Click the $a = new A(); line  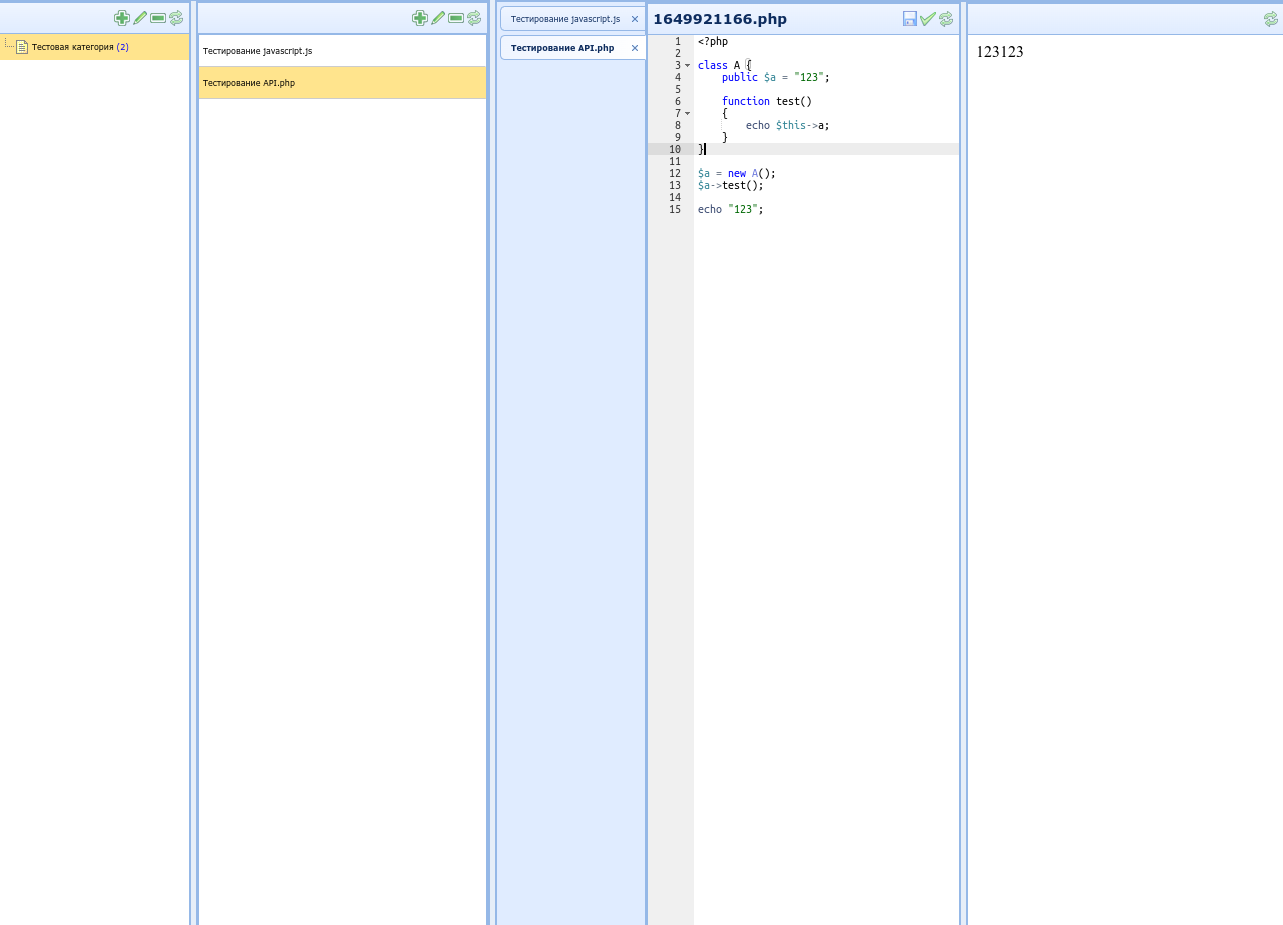pos(737,173)
